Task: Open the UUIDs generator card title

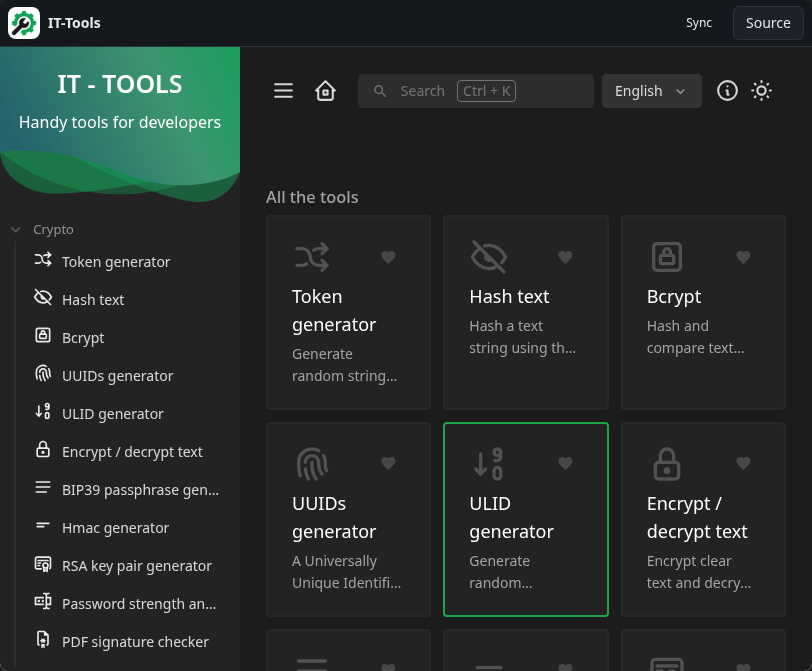Action: (x=334, y=518)
